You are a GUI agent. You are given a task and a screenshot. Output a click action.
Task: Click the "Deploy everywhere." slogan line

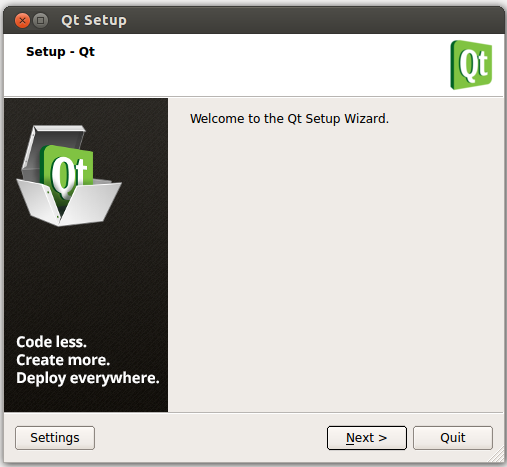[x=88, y=378]
